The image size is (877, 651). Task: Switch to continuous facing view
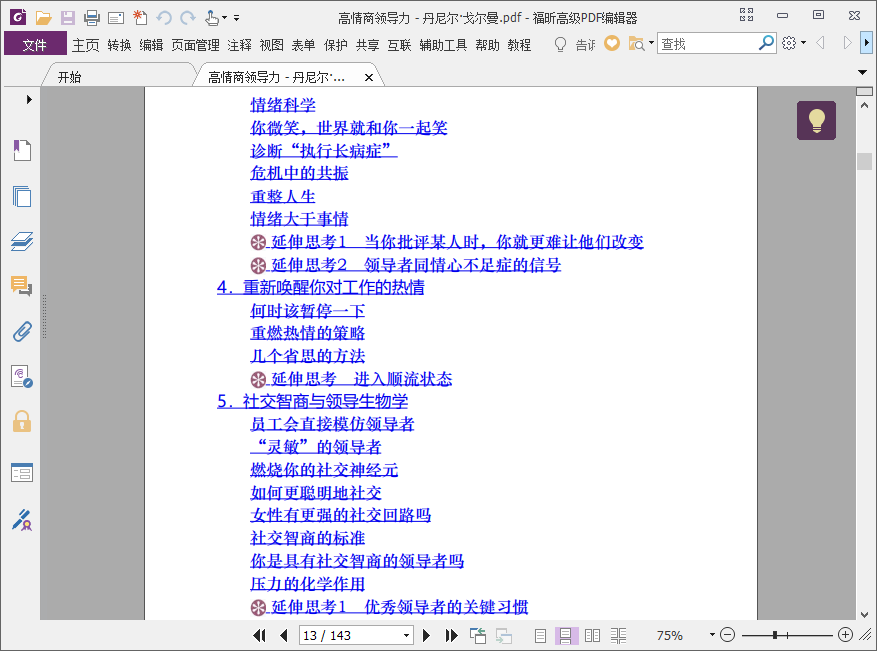(x=618, y=635)
